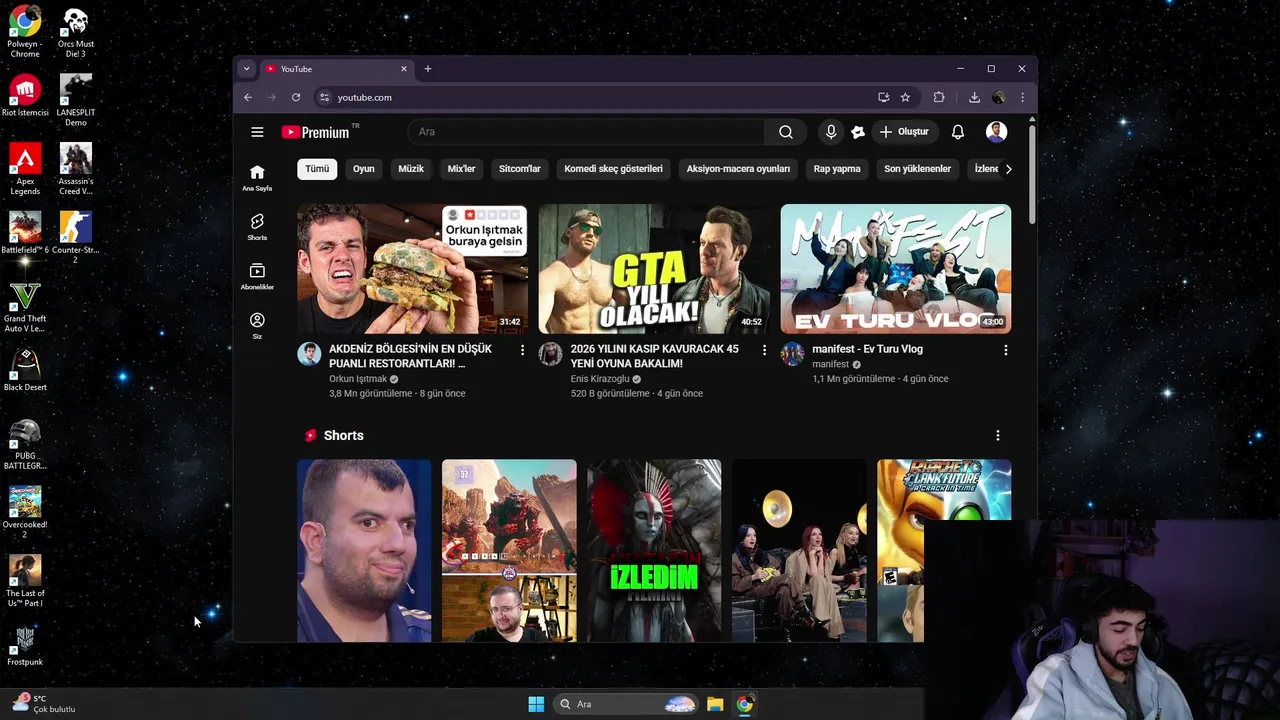This screenshot has height=720, width=1280.
Task: Open the notifications bell
Action: pos(958,132)
